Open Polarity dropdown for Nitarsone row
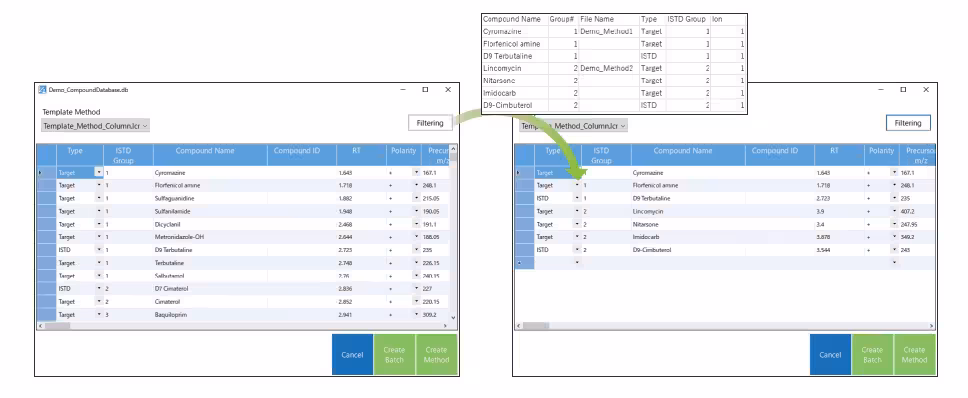Image resolution: width=968 pixels, height=398 pixels. (894, 224)
